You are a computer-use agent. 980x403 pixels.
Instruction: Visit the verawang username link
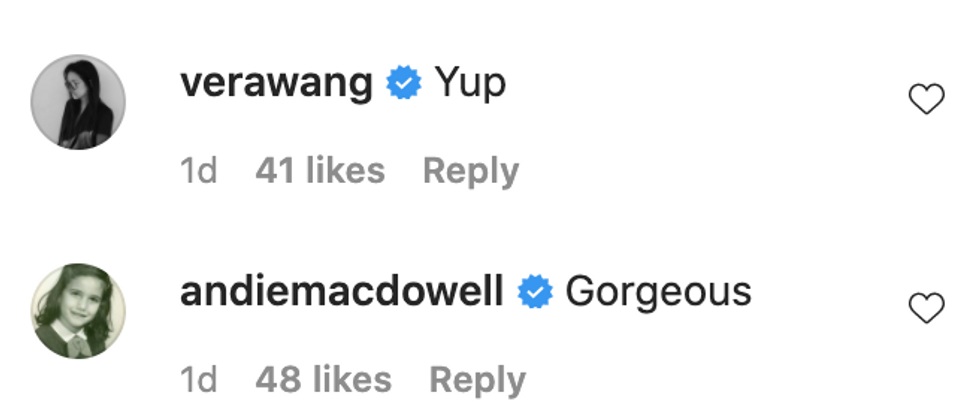(276, 84)
